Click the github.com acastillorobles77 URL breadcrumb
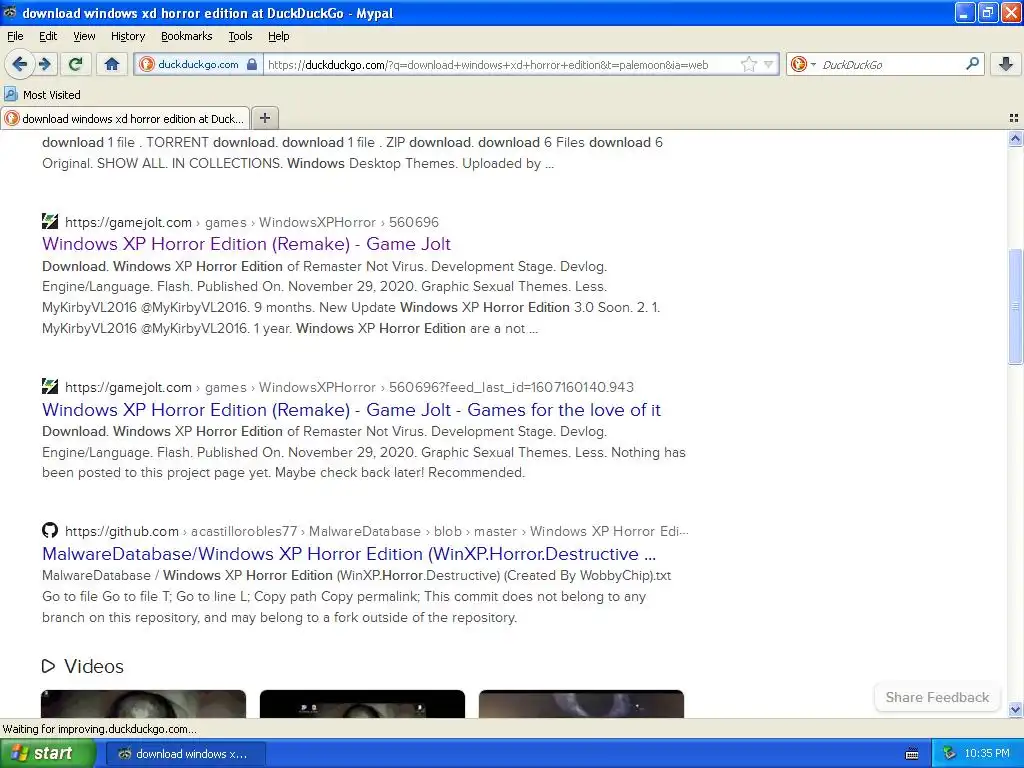 click(x=376, y=532)
